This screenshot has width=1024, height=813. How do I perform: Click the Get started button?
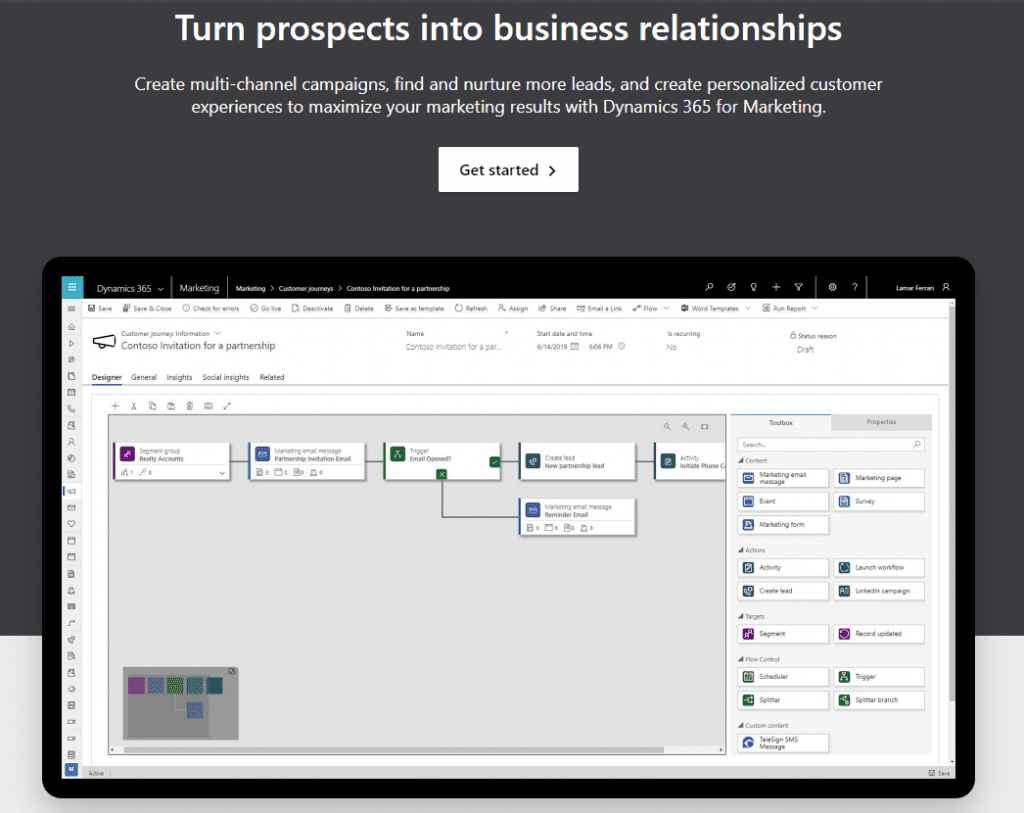[x=508, y=170]
